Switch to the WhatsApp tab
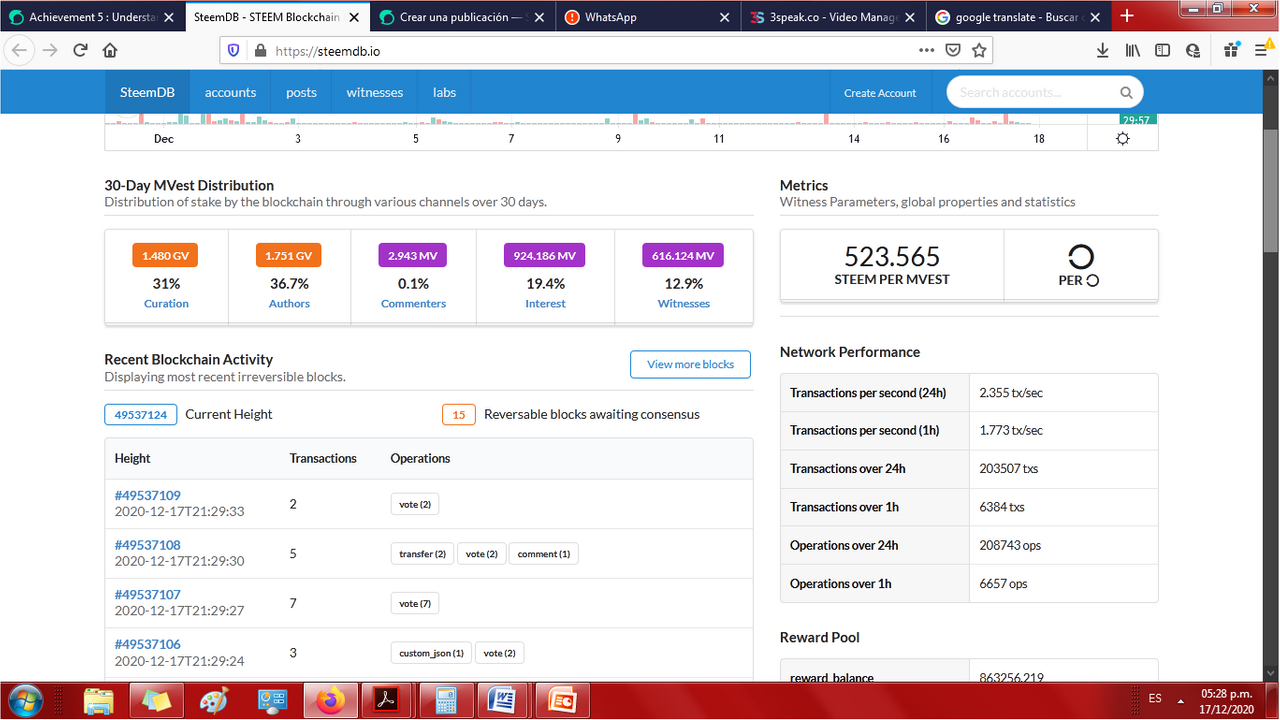The image size is (1280, 720). tap(646, 17)
